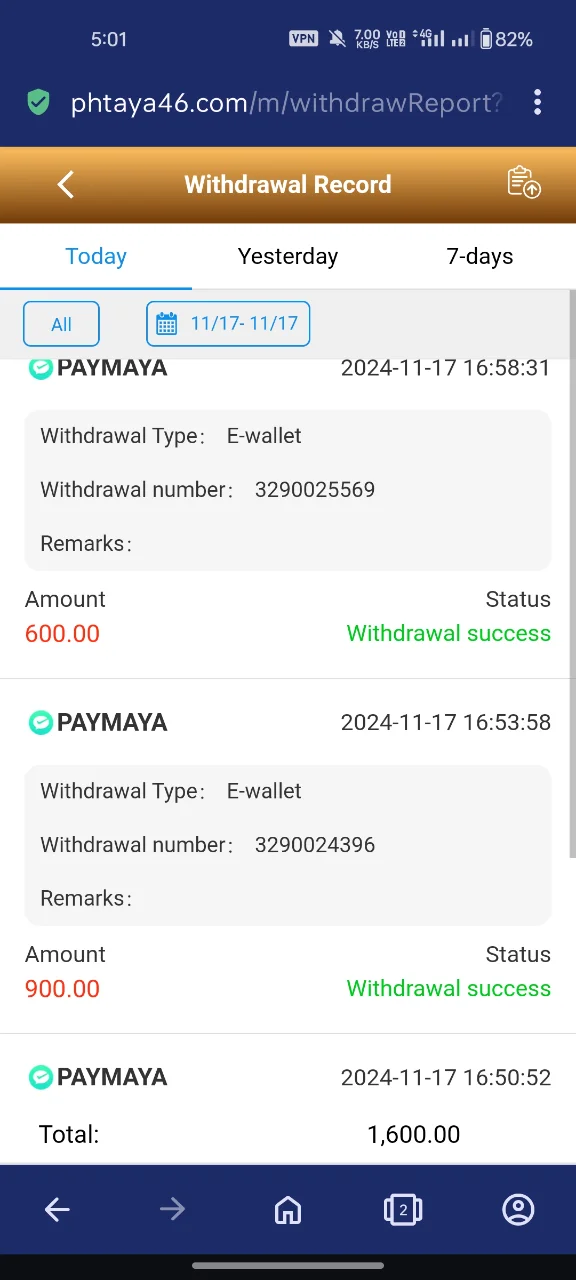This screenshot has width=576, height=1280.
Task: Tap the Withdrawal success status of 600.00 record
Action: [x=449, y=633]
